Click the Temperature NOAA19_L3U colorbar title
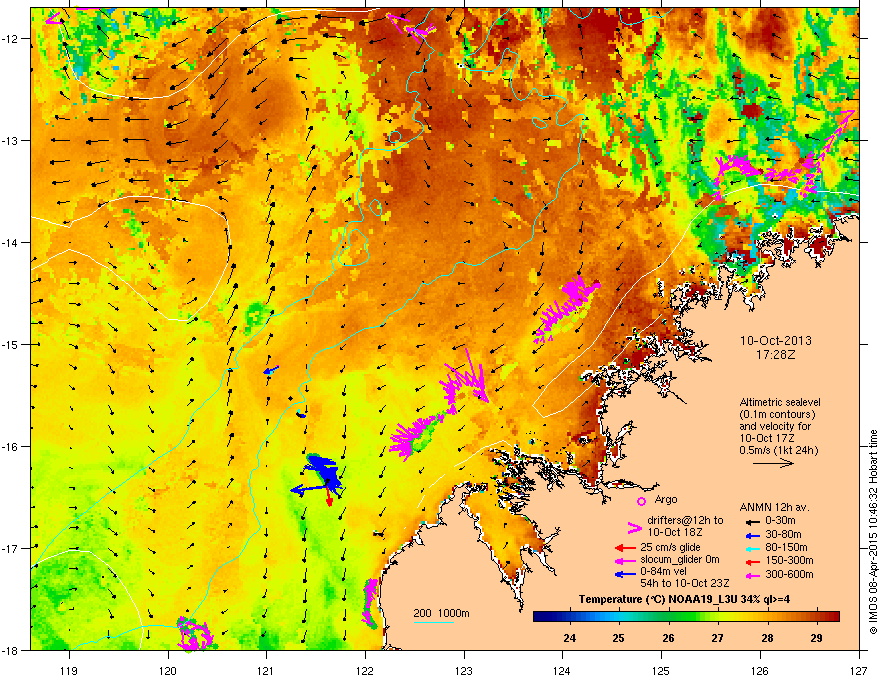Image resolution: width=880 pixels, height=680 pixels. click(x=684, y=599)
